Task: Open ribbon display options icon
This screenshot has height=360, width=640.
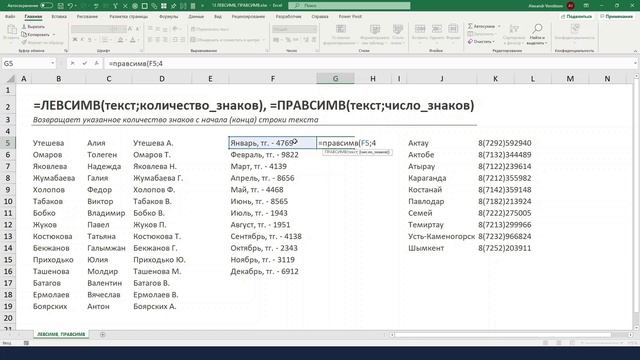Action: [x=587, y=6]
